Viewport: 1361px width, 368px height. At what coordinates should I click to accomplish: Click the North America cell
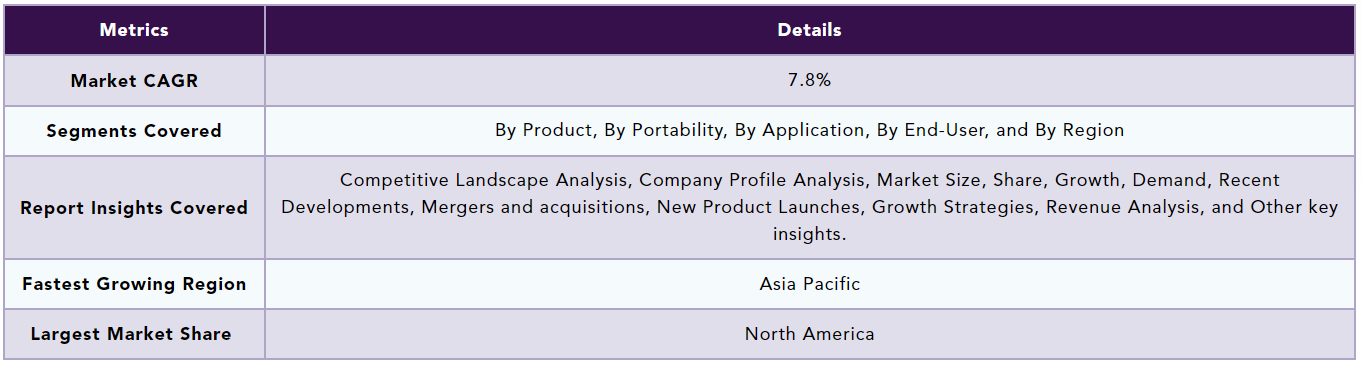[x=809, y=334]
